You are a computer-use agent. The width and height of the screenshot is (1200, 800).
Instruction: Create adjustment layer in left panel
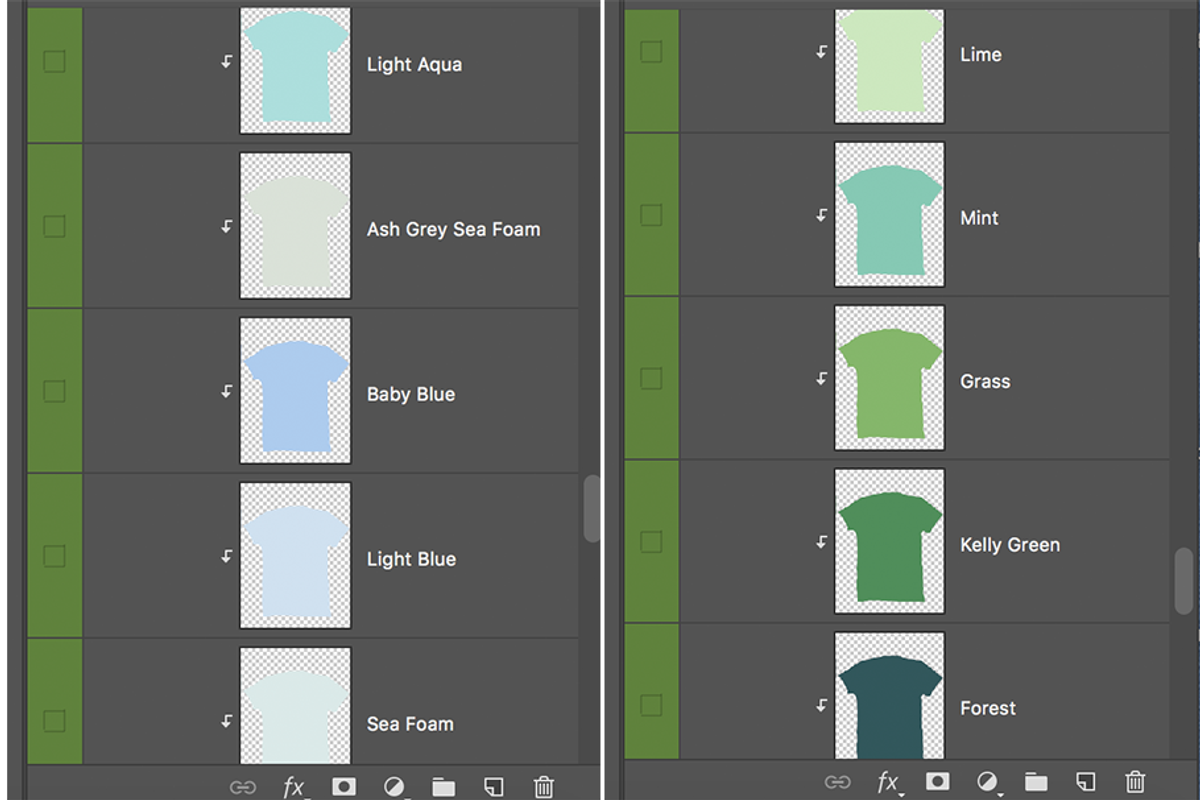click(395, 787)
